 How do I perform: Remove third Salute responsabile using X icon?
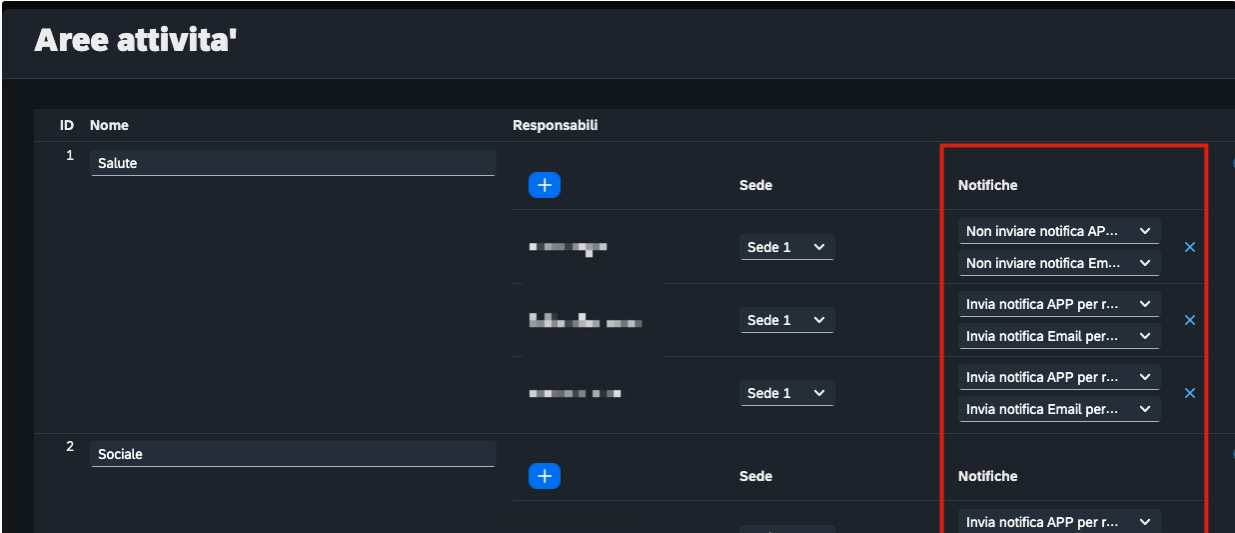coord(1190,393)
